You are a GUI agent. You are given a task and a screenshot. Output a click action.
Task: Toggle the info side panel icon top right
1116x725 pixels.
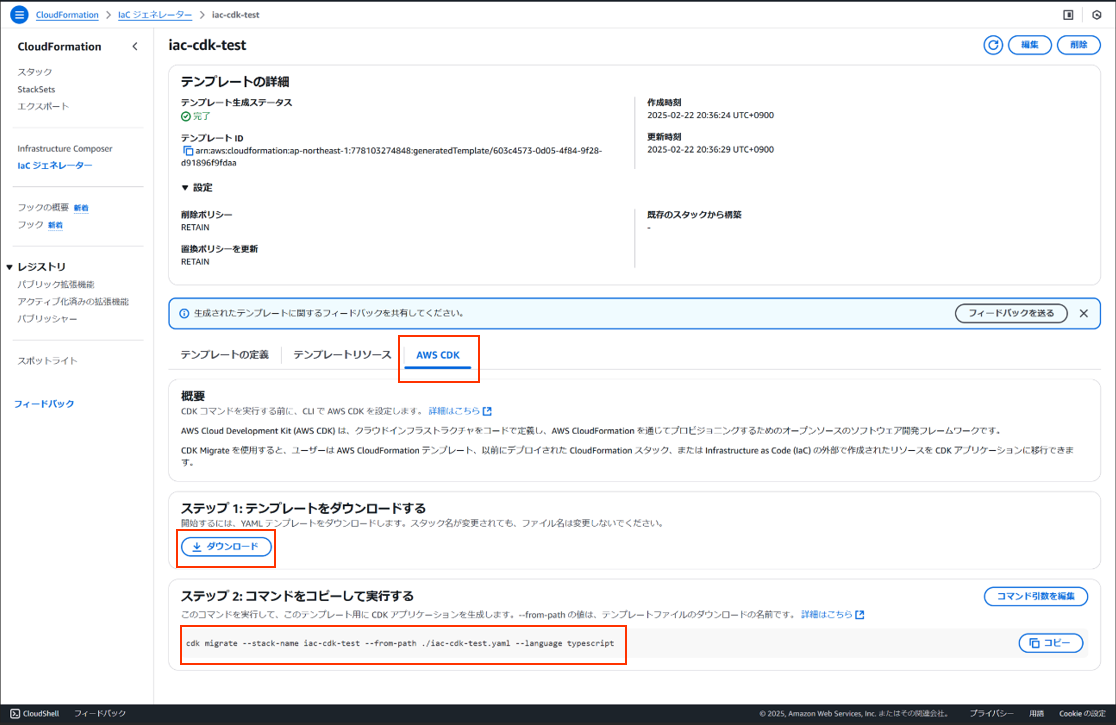1068,14
